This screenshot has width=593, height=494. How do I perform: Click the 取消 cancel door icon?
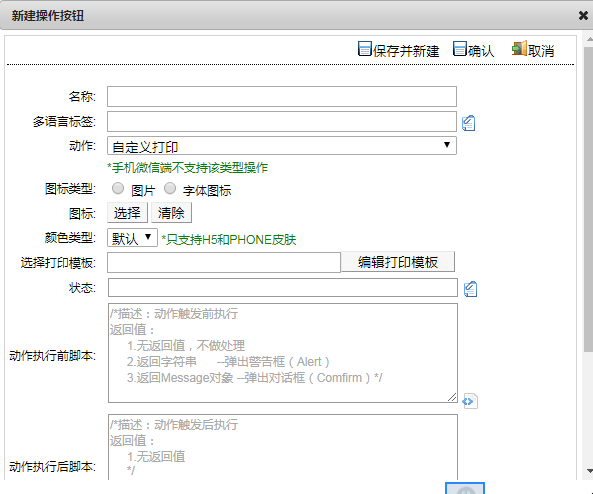tap(519, 48)
